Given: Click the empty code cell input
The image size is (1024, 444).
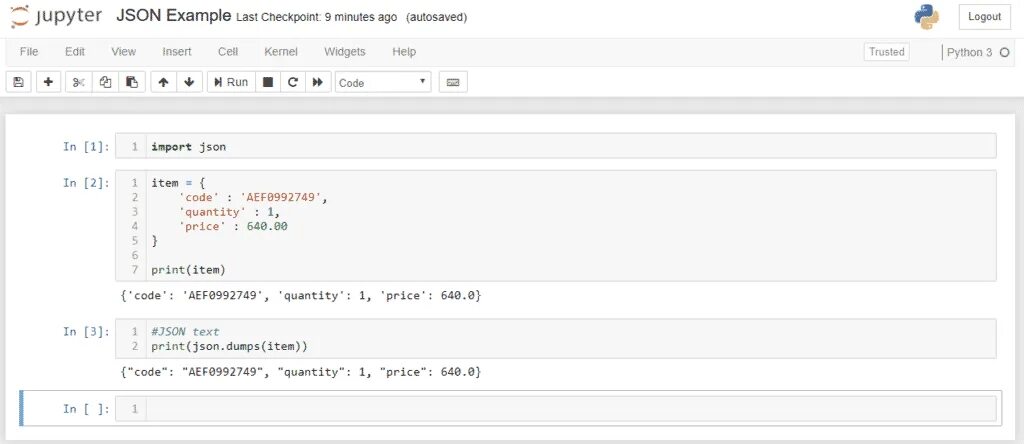Looking at the screenshot, I should coord(570,409).
